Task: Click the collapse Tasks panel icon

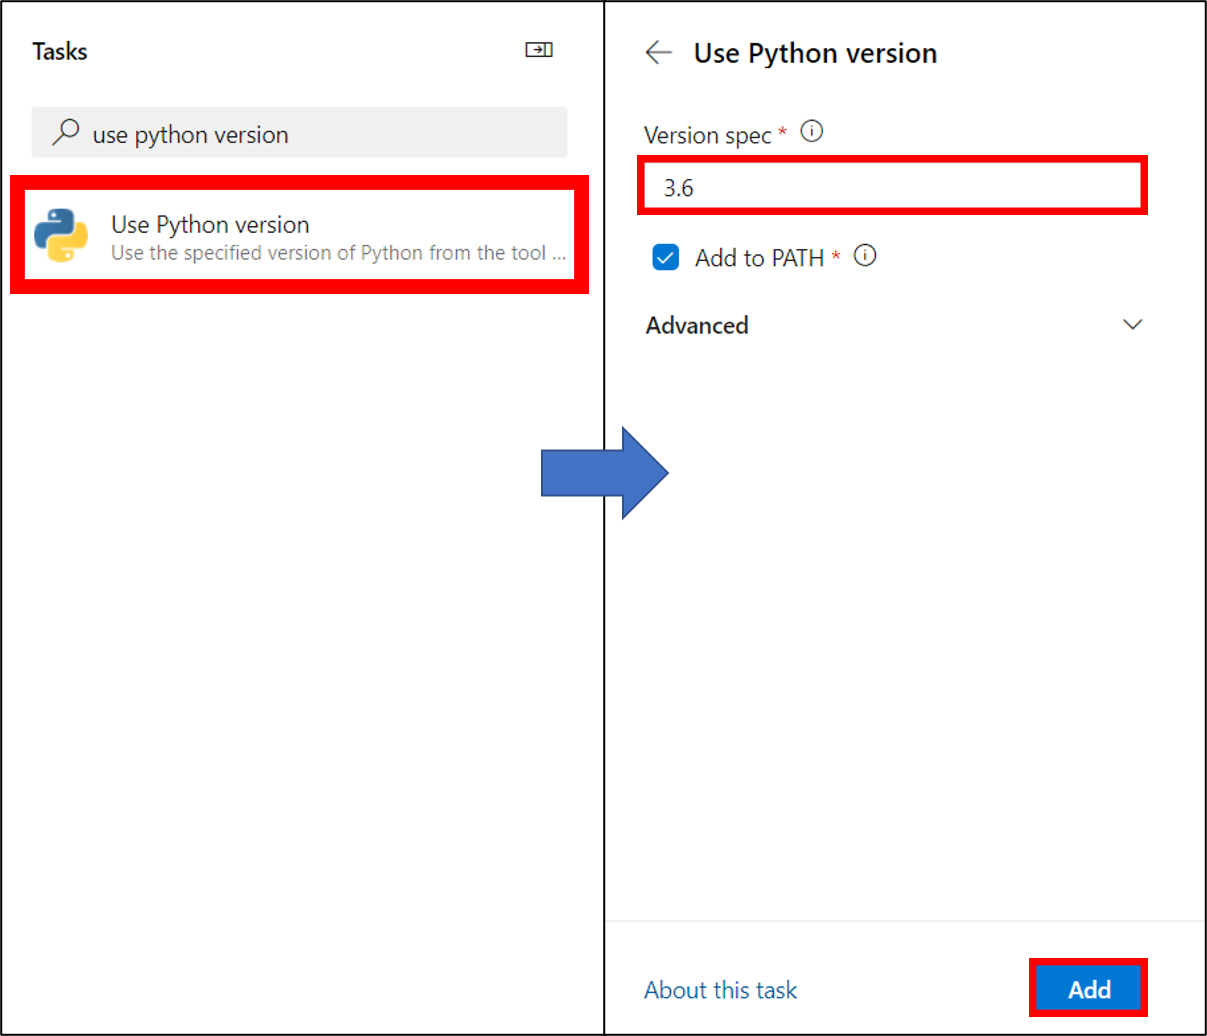Action: 539,50
